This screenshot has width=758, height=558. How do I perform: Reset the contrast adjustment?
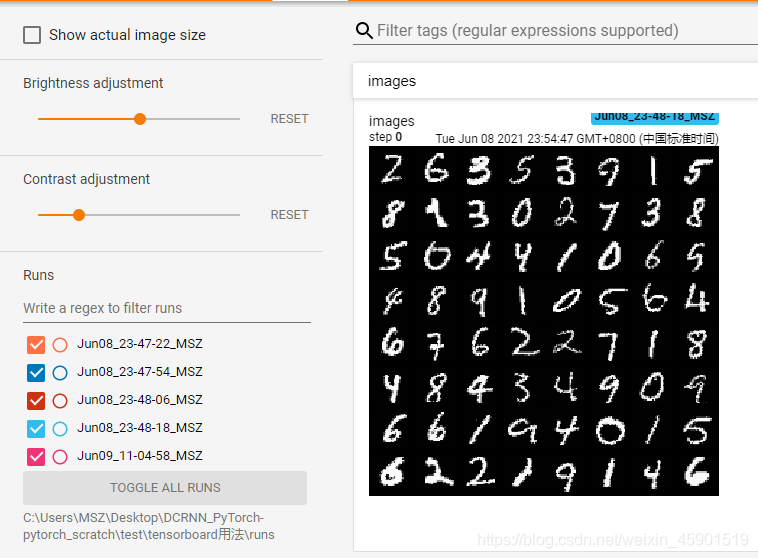tap(289, 215)
